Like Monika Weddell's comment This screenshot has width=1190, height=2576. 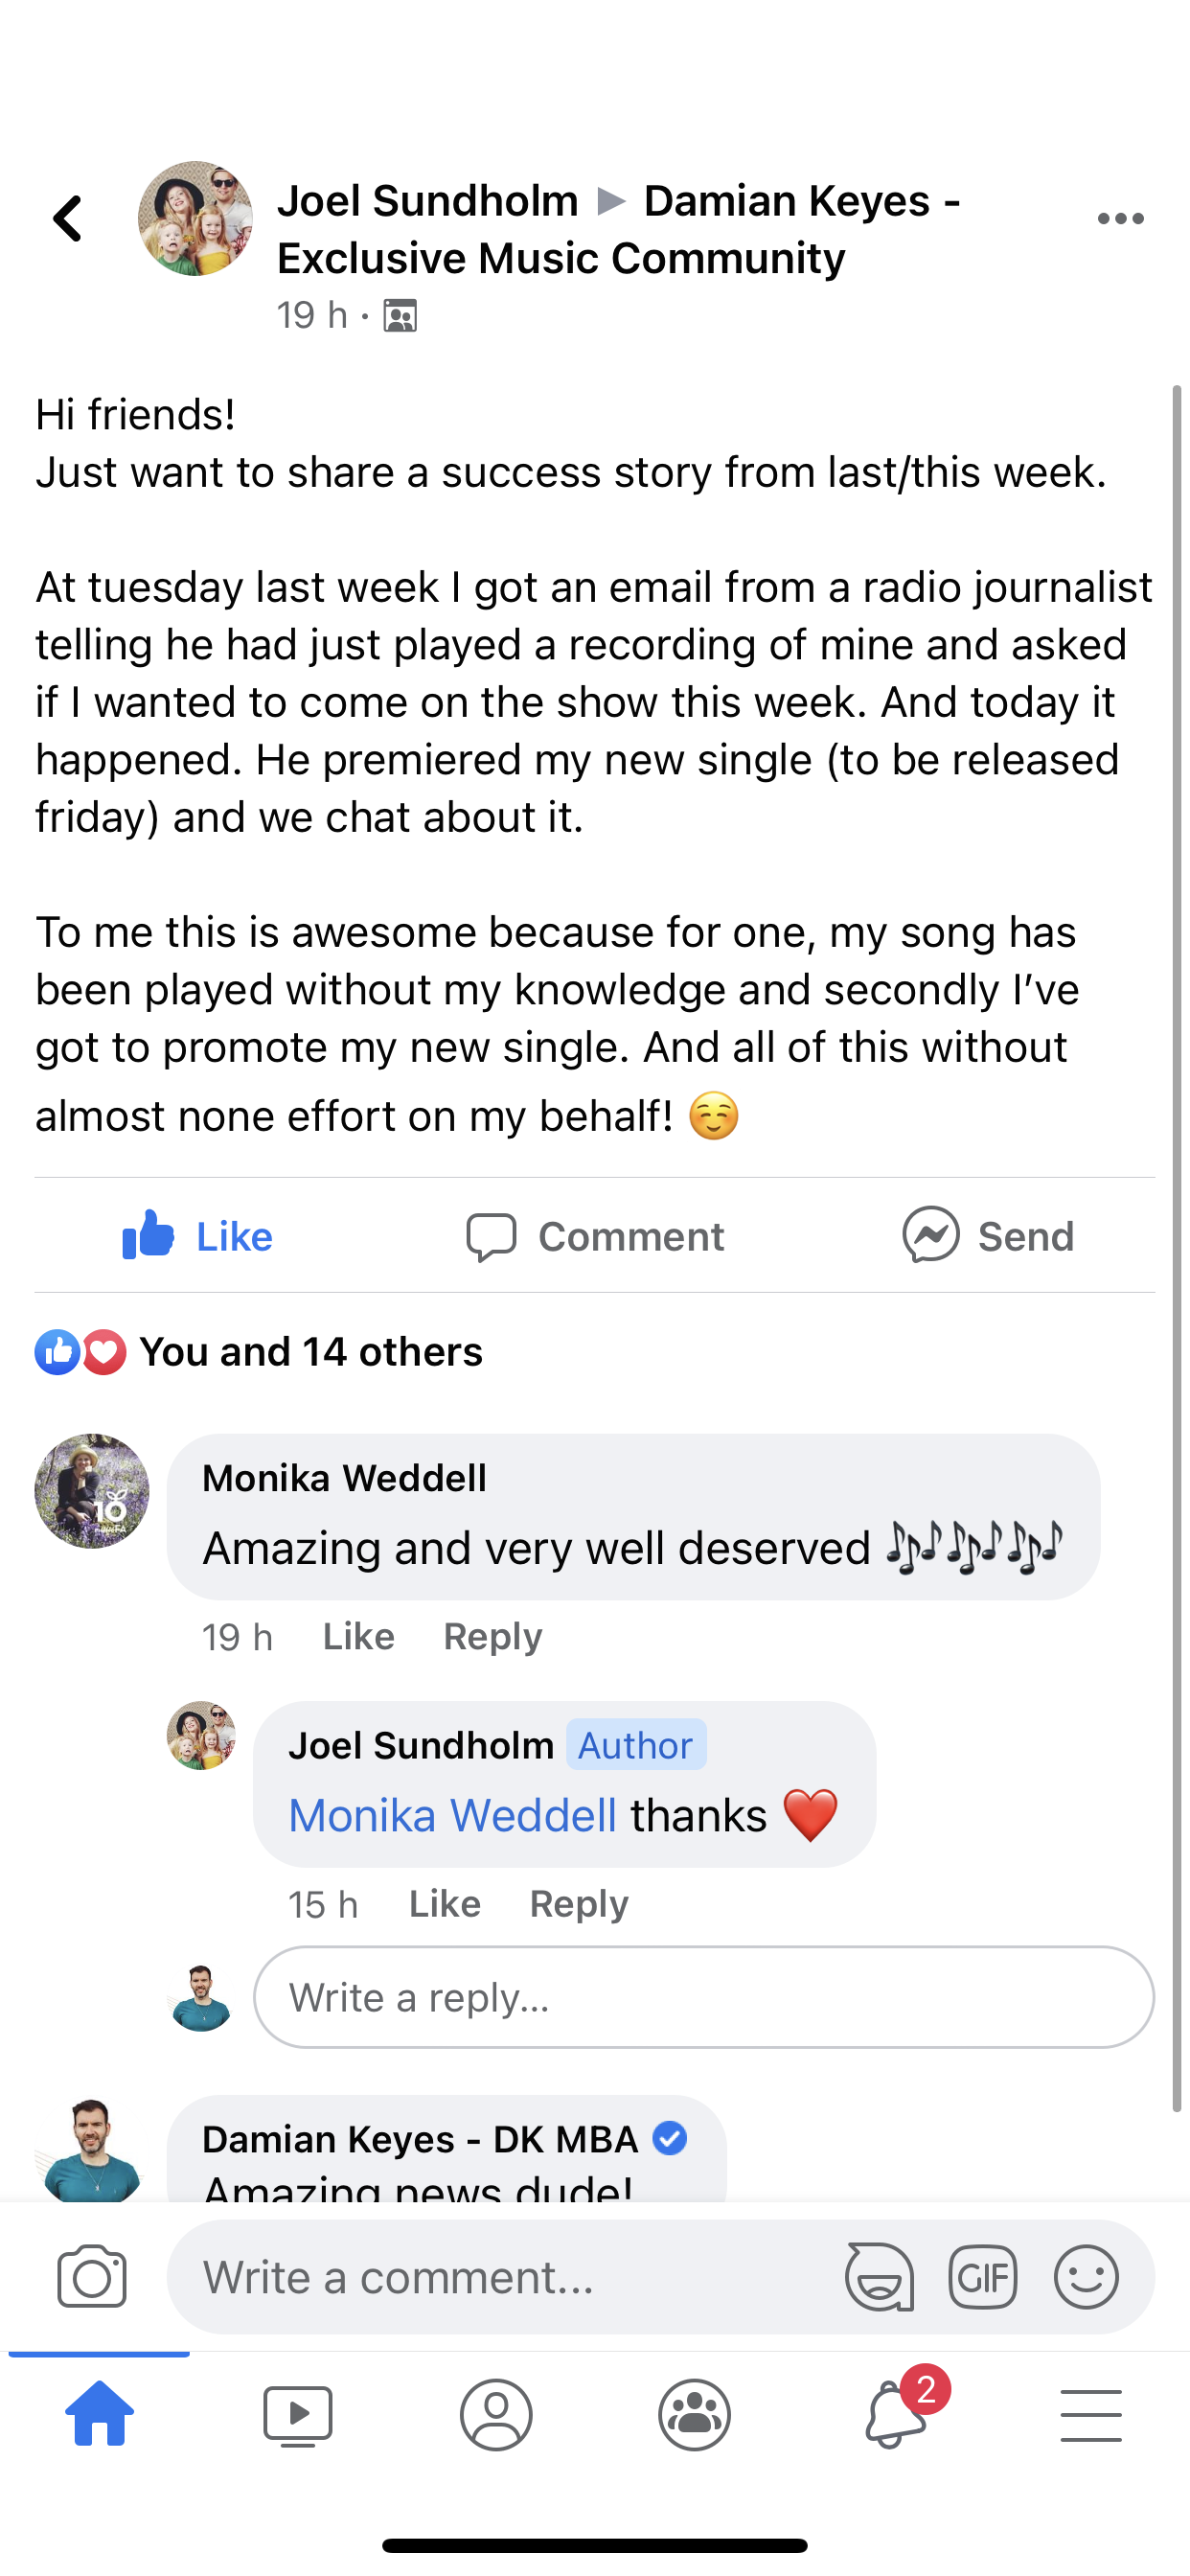pyautogui.click(x=358, y=1637)
